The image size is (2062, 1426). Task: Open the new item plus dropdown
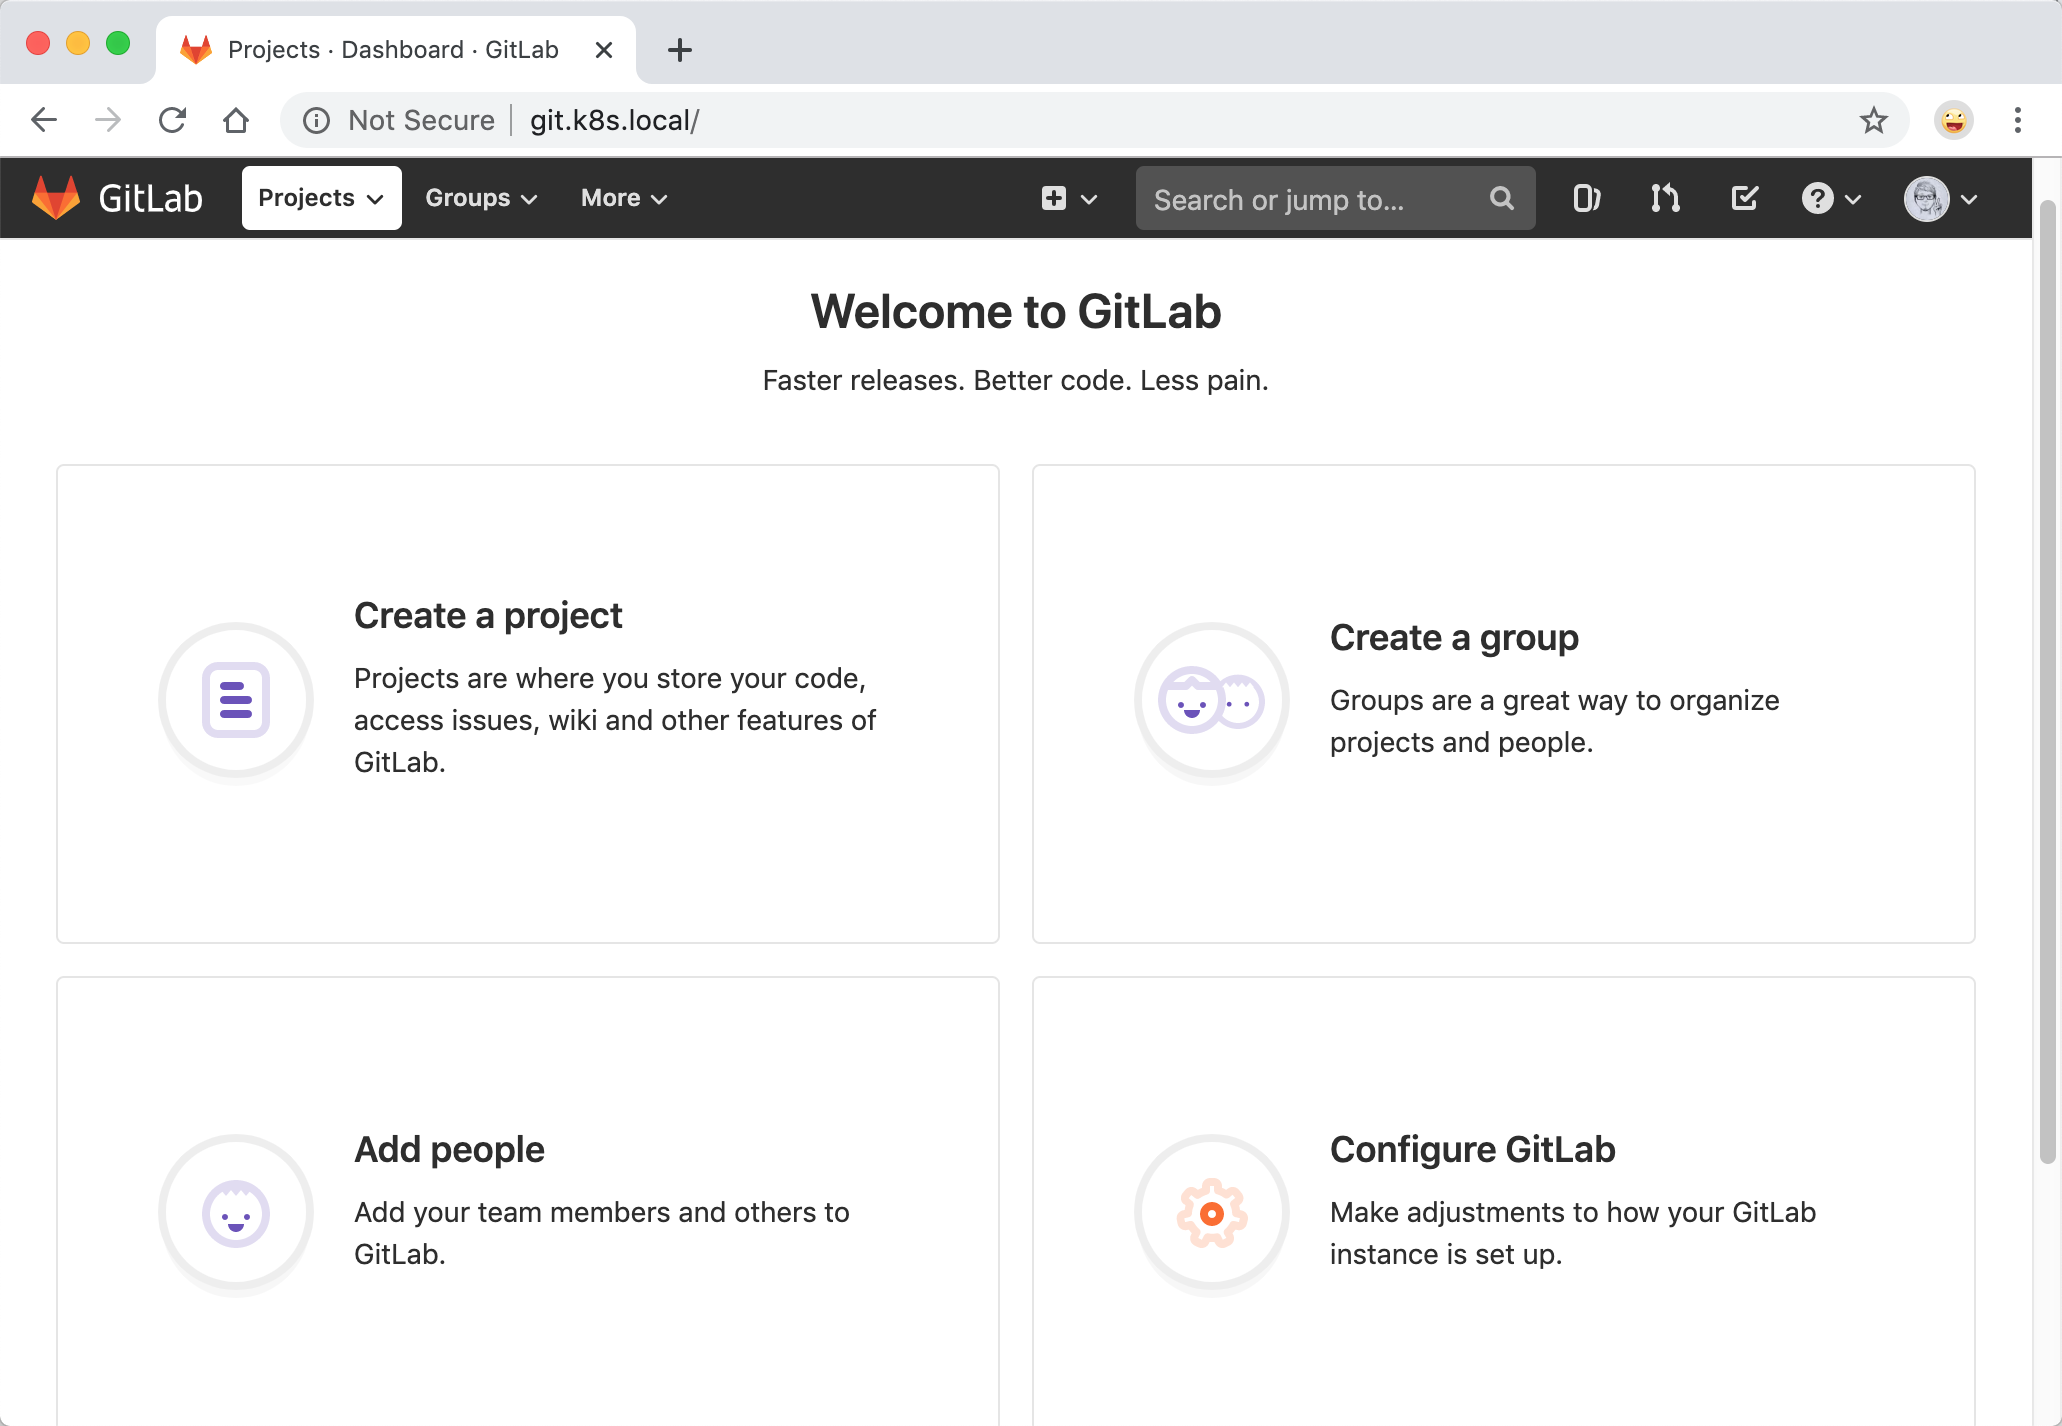[x=1069, y=198]
